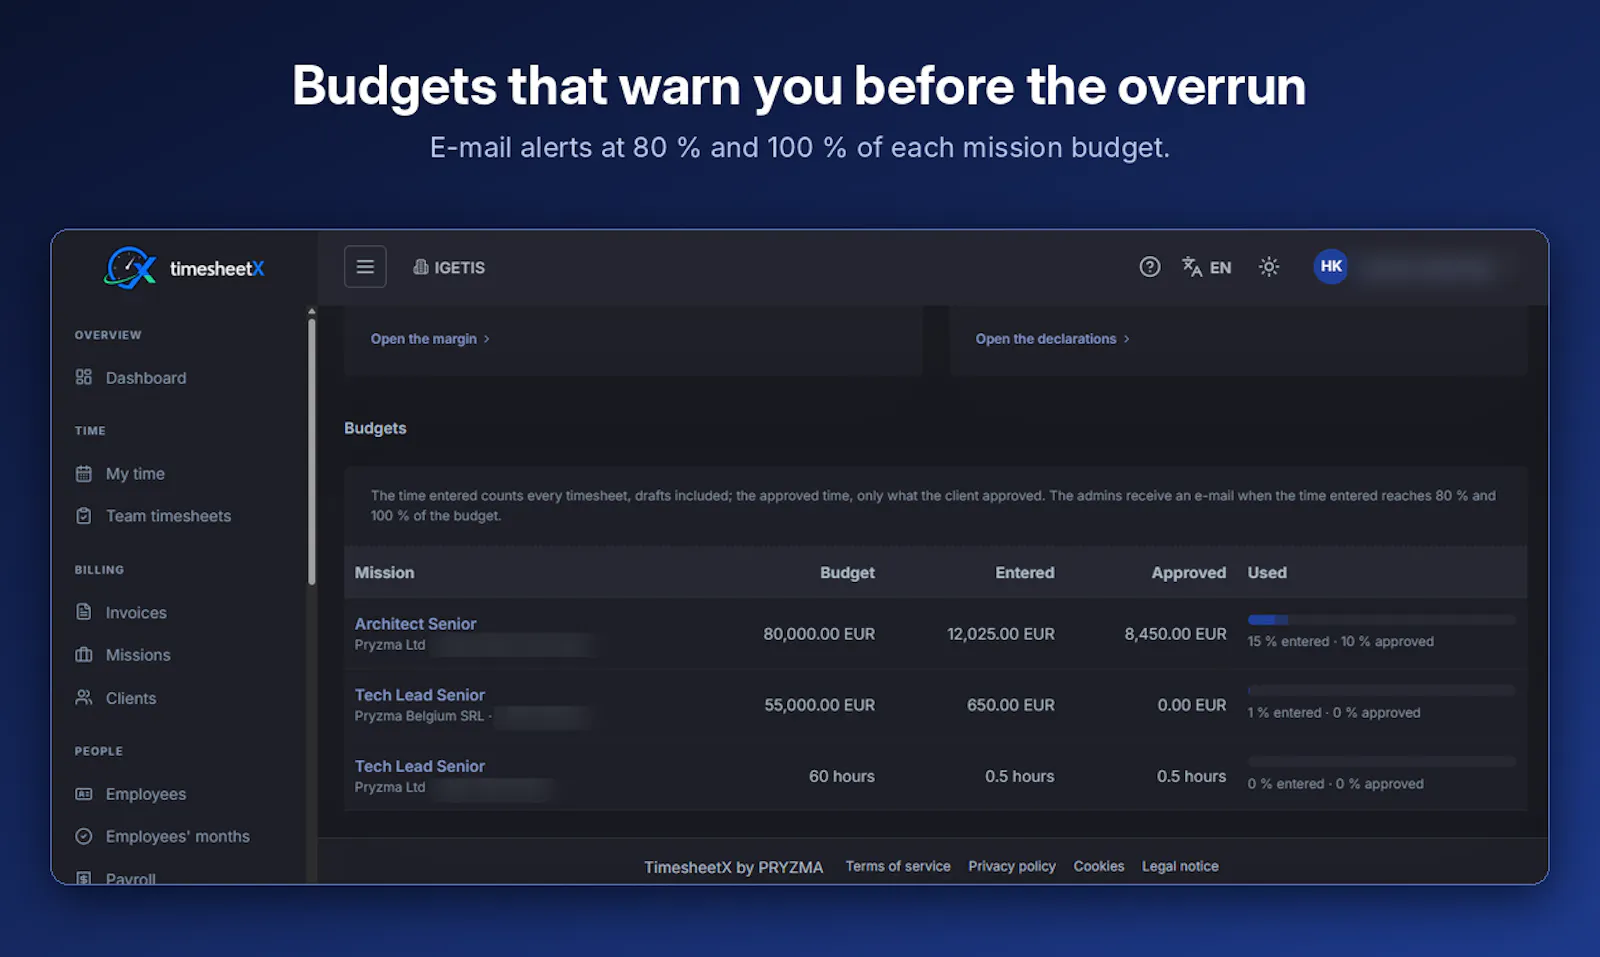Open the Cookies footer link
The height and width of the screenshot is (957, 1600).
coord(1099,866)
